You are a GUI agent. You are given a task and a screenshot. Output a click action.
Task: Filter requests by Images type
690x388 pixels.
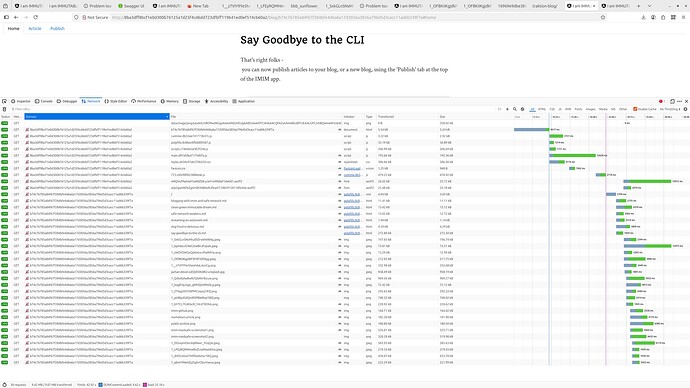click(591, 109)
